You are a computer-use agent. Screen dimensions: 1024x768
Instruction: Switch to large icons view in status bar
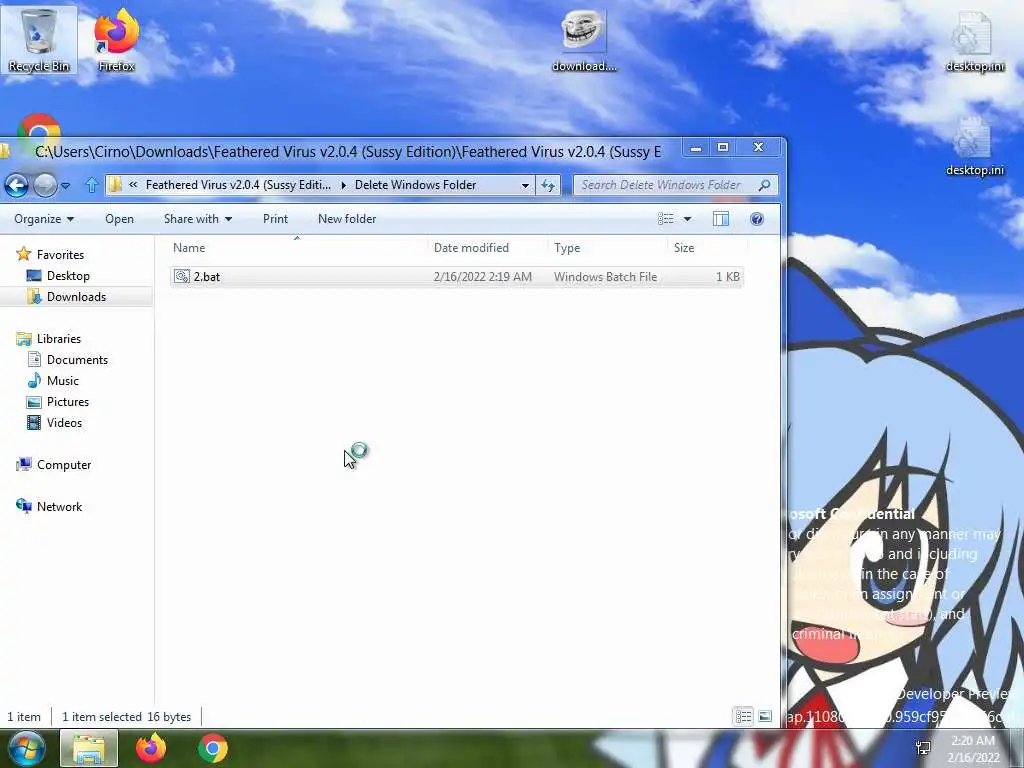tap(765, 716)
